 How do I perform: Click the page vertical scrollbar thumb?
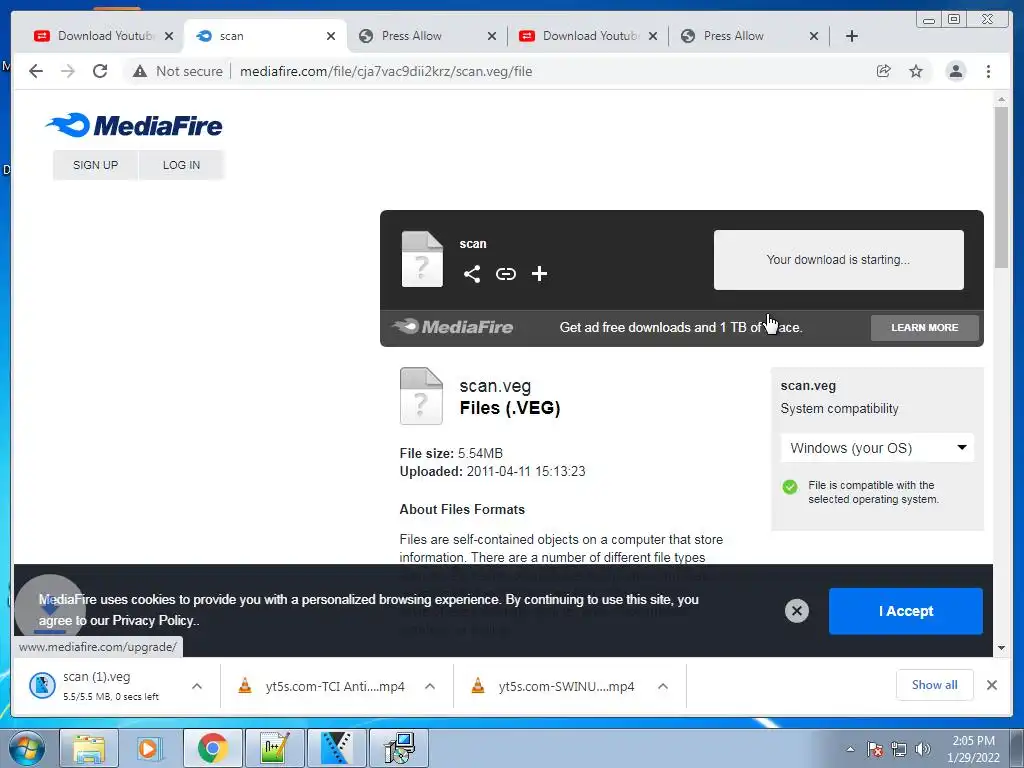[x=1001, y=187]
